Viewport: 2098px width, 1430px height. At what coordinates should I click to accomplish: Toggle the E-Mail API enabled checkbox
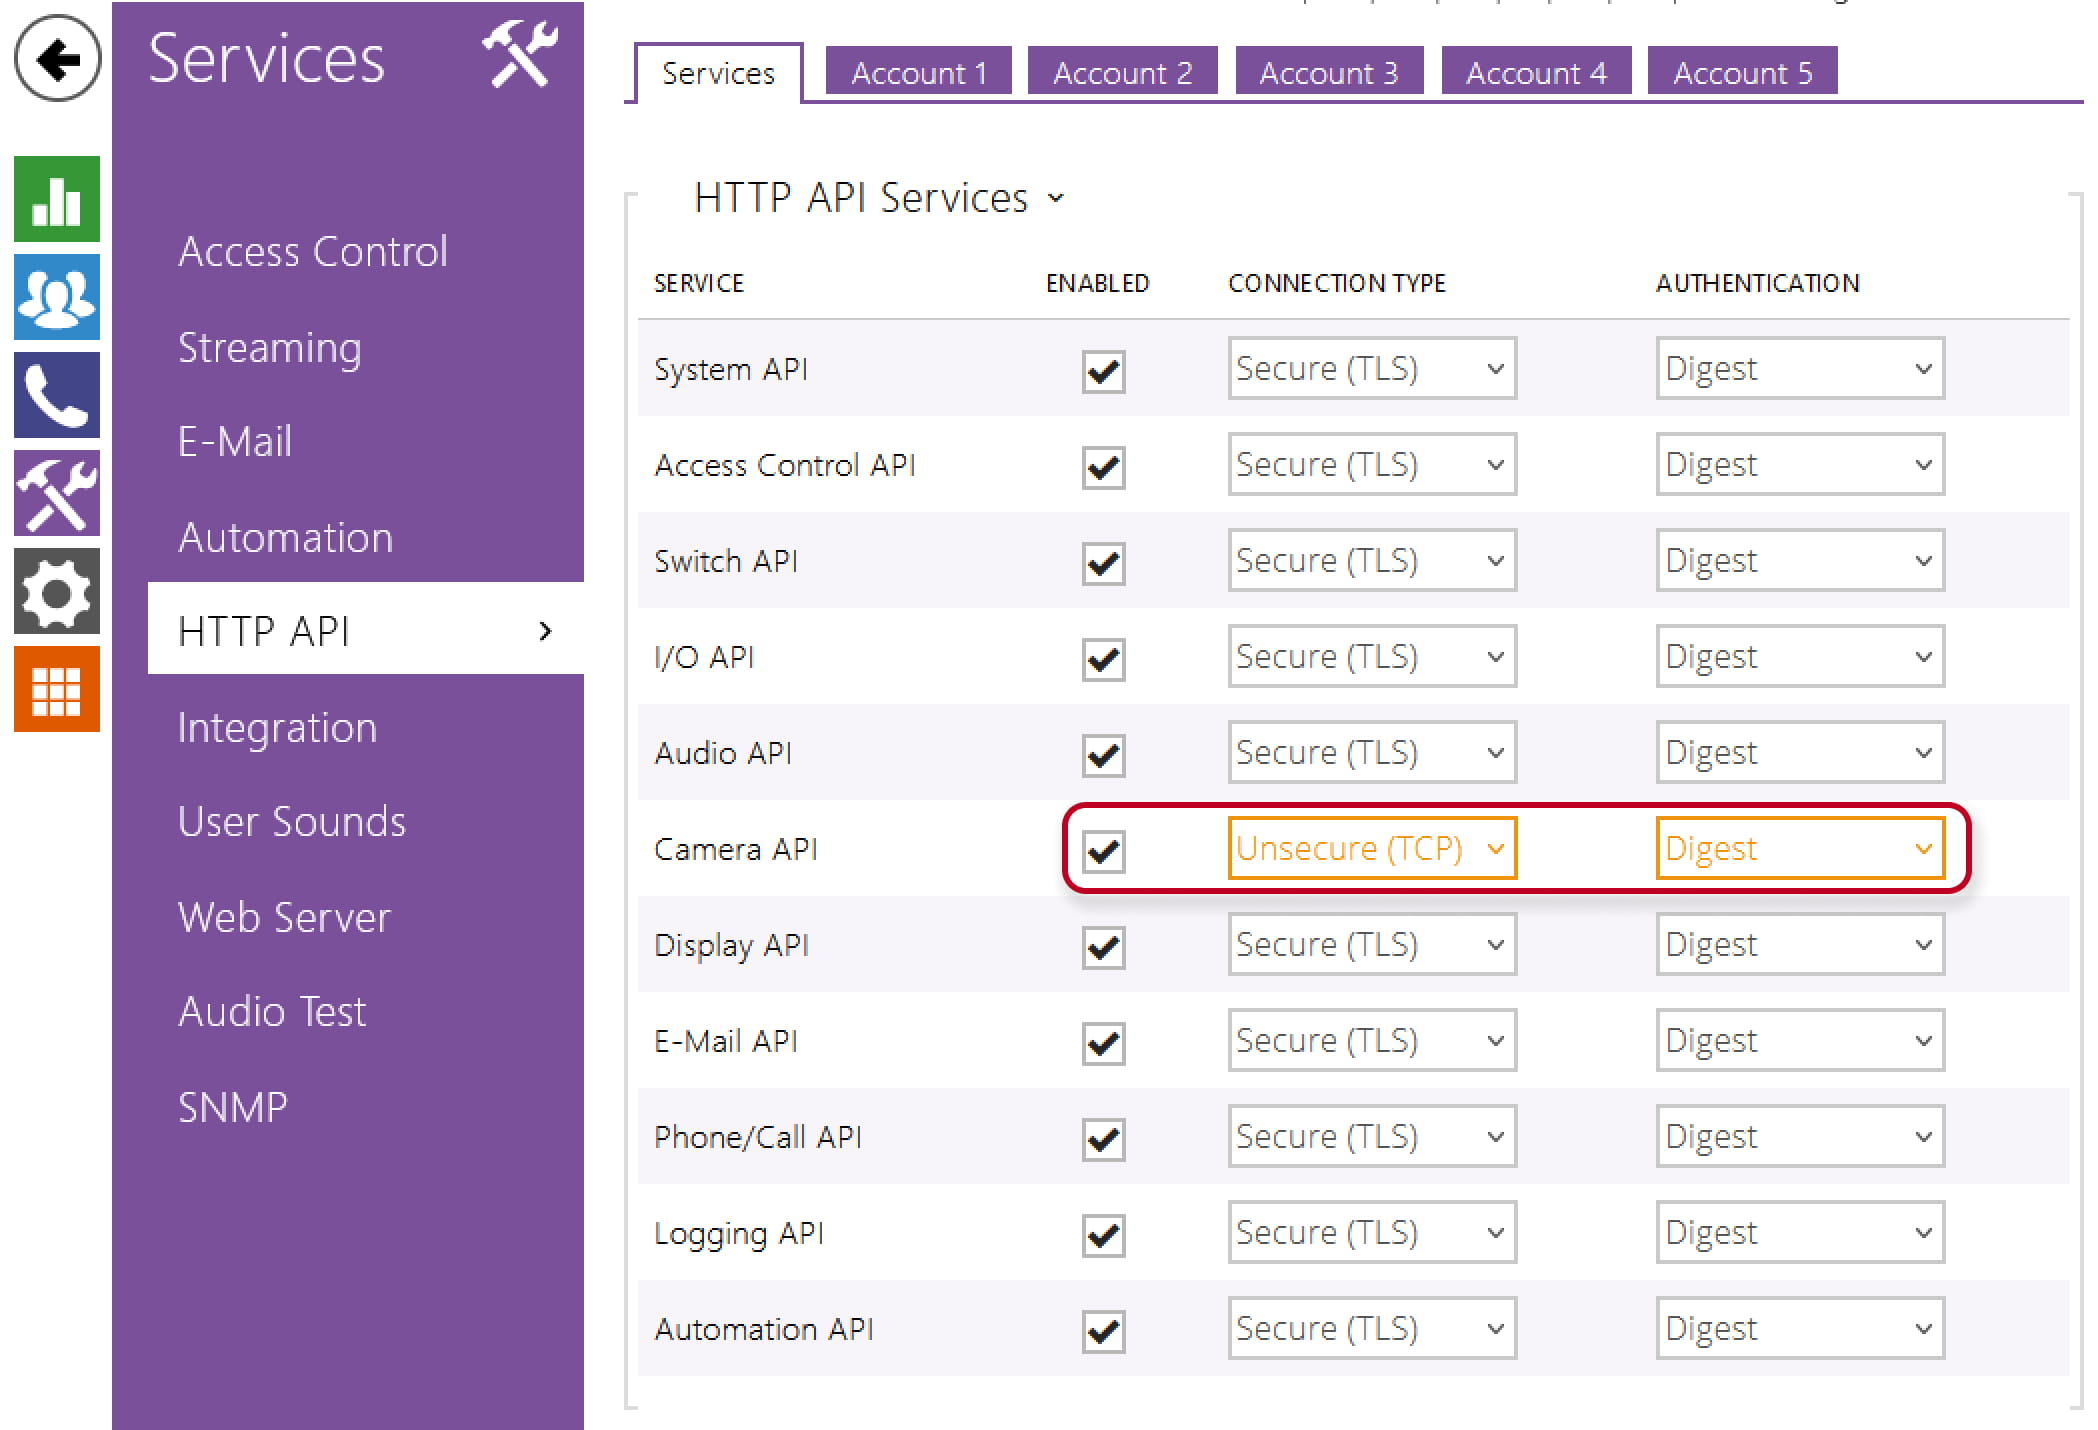point(1104,1043)
